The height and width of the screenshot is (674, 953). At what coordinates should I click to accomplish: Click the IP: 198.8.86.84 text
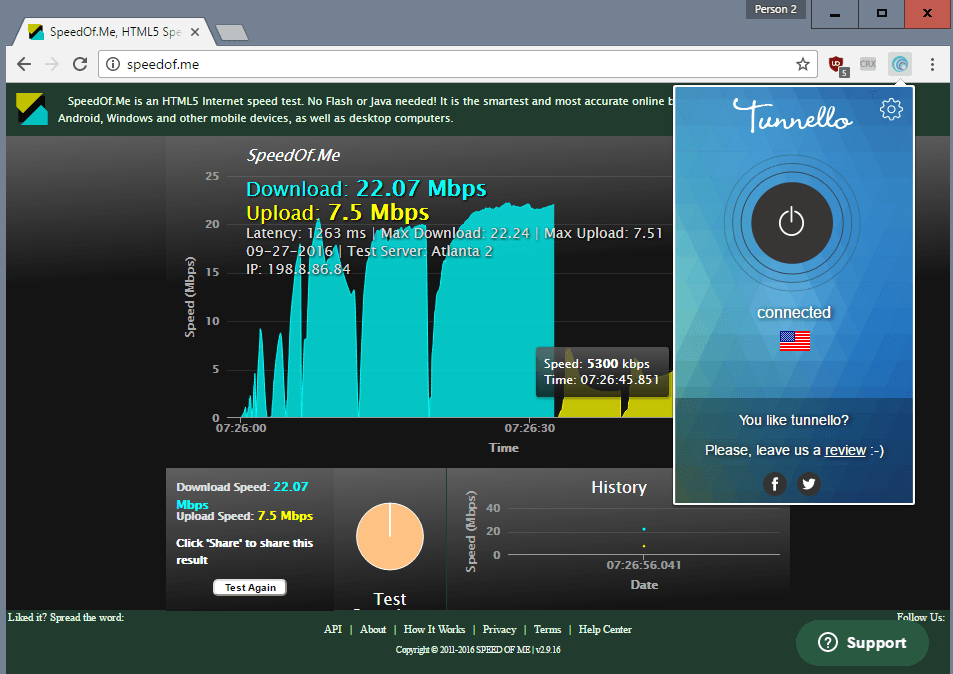point(298,269)
